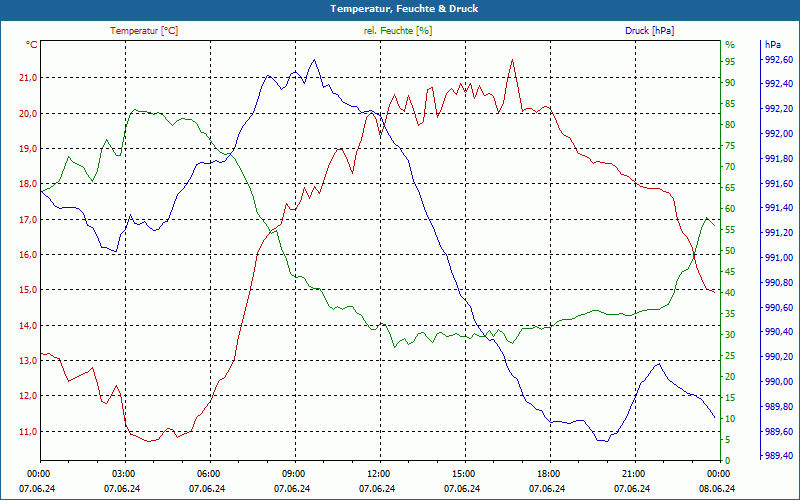Click the 14,0 temperature axis value
This screenshot has height=500, width=800.
point(28,326)
